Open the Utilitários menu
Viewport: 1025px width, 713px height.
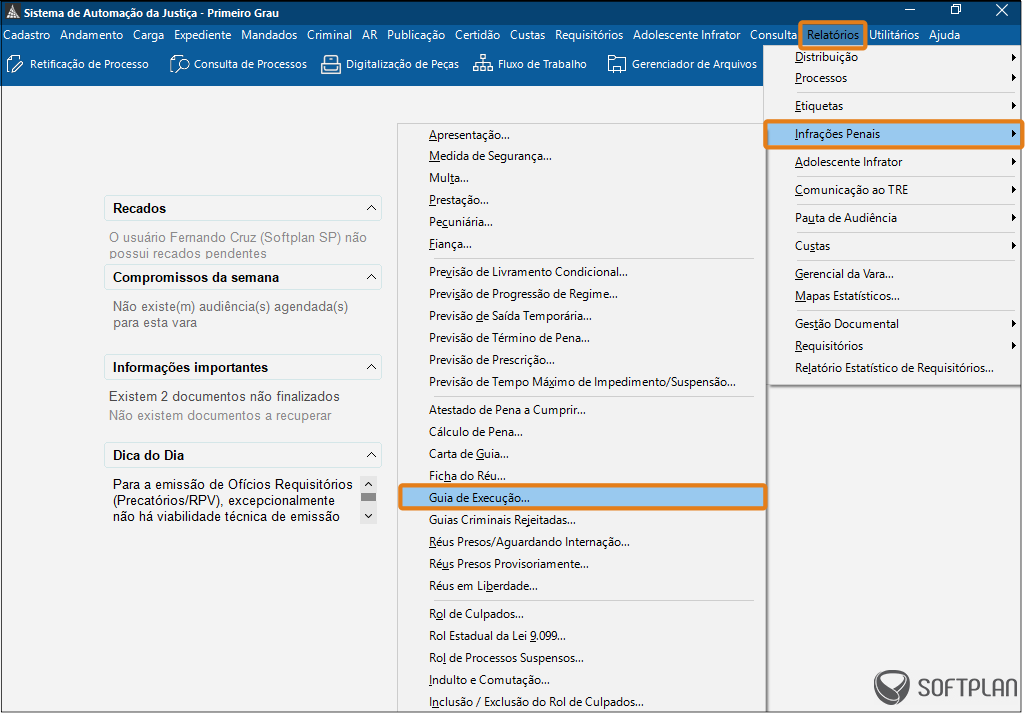coord(894,35)
